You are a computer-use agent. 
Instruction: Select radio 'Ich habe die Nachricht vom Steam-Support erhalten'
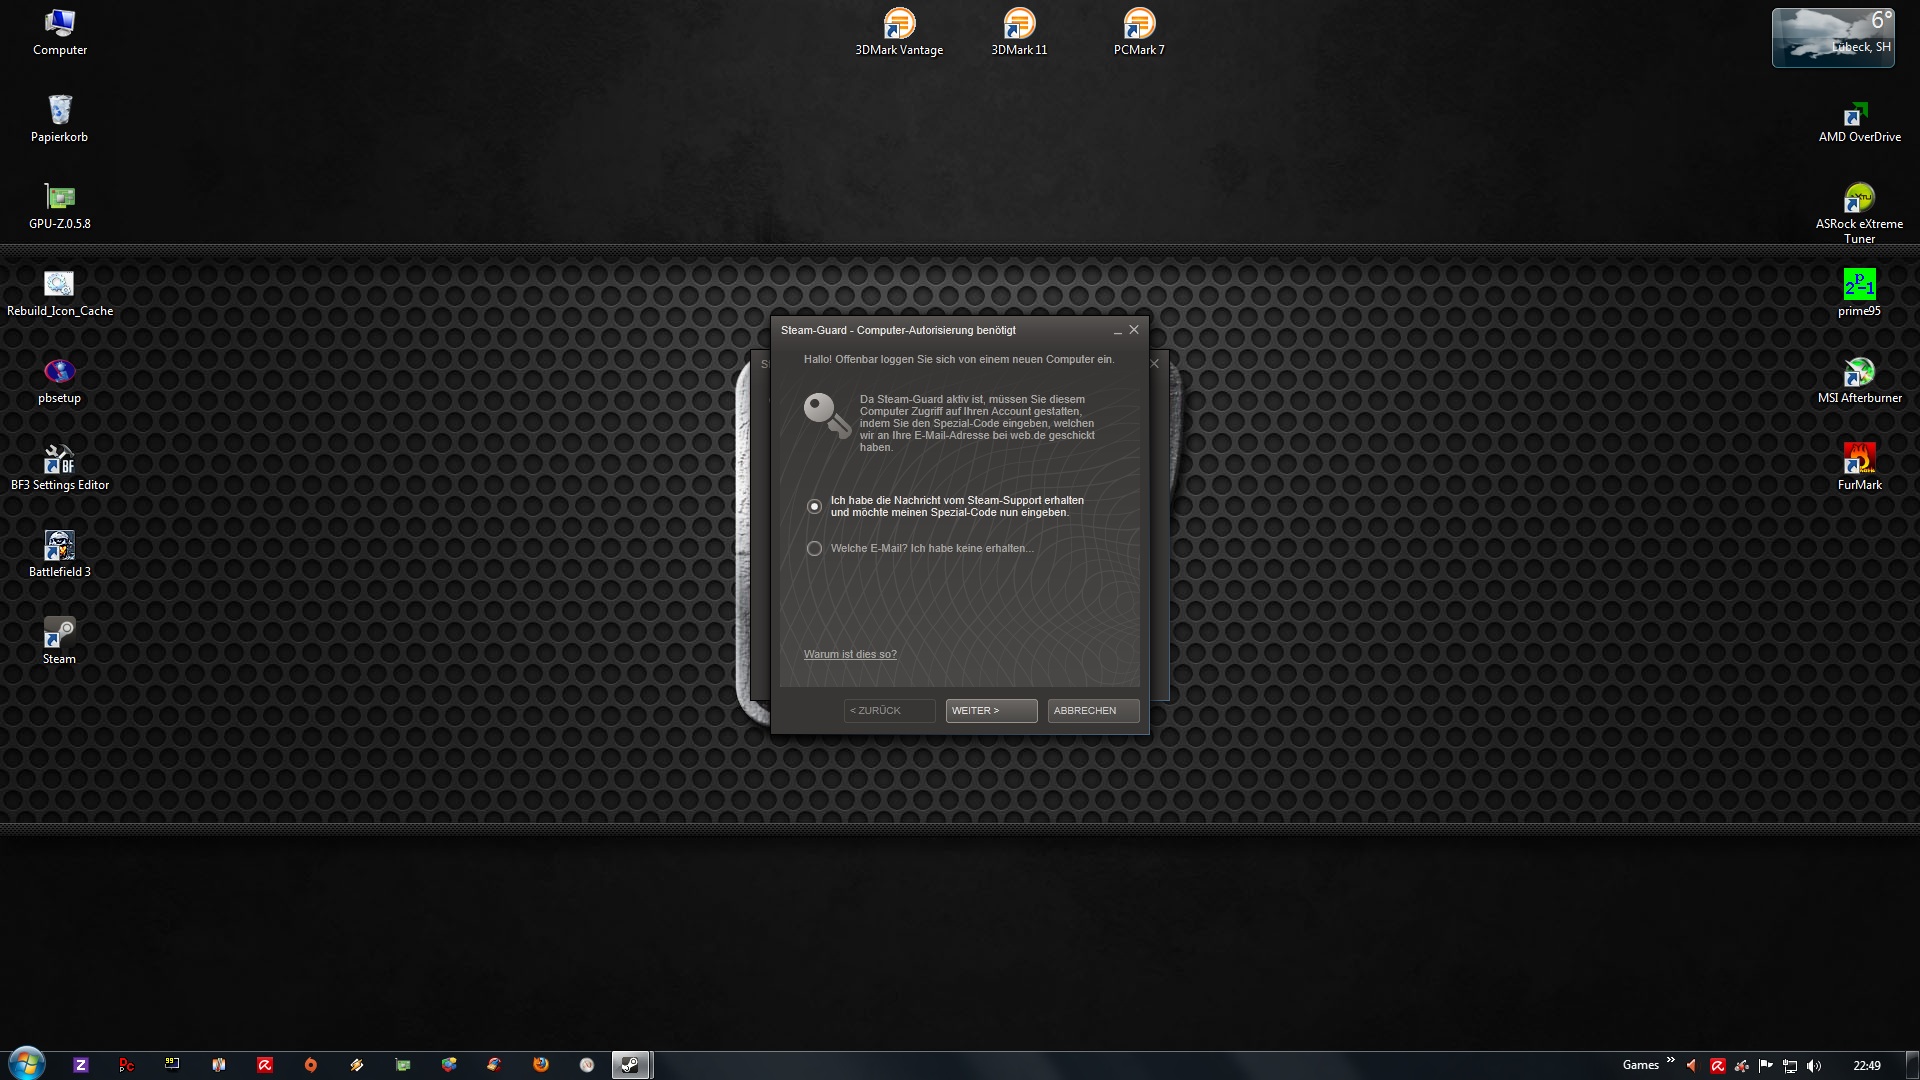tap(814, 507)
